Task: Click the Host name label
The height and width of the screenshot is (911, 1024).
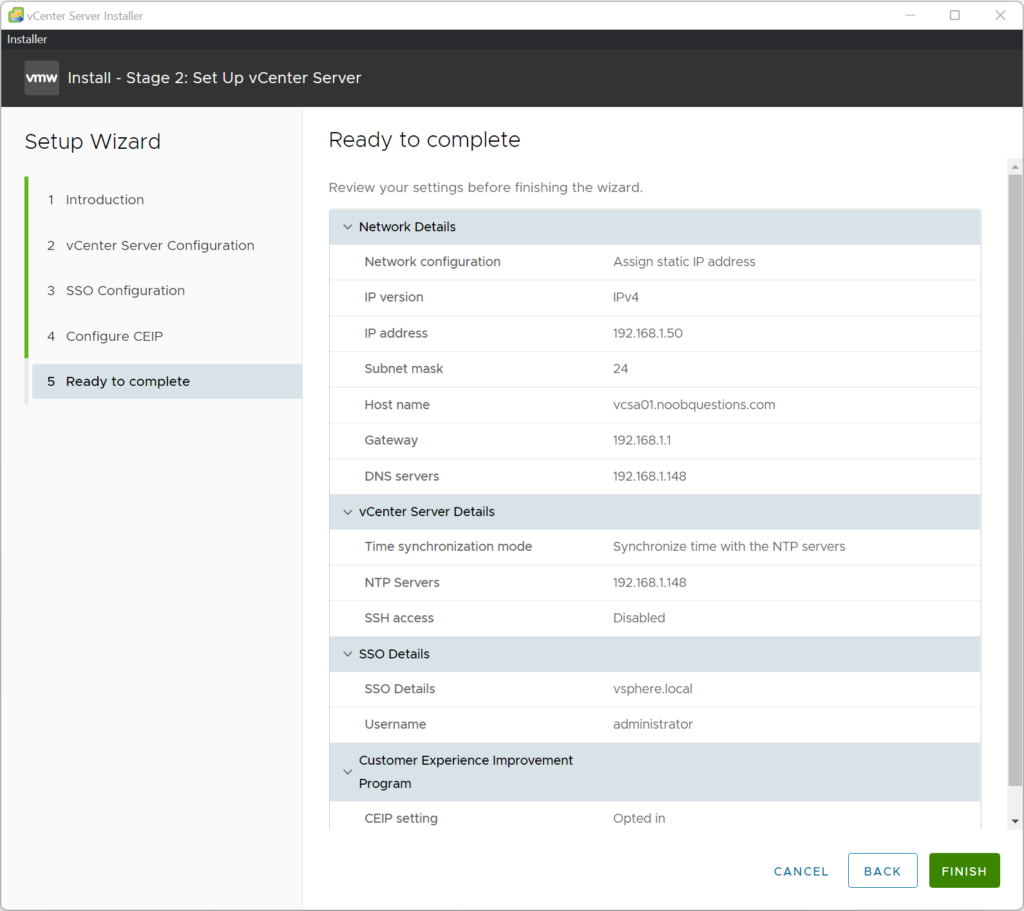Action: tap(396, 405)
